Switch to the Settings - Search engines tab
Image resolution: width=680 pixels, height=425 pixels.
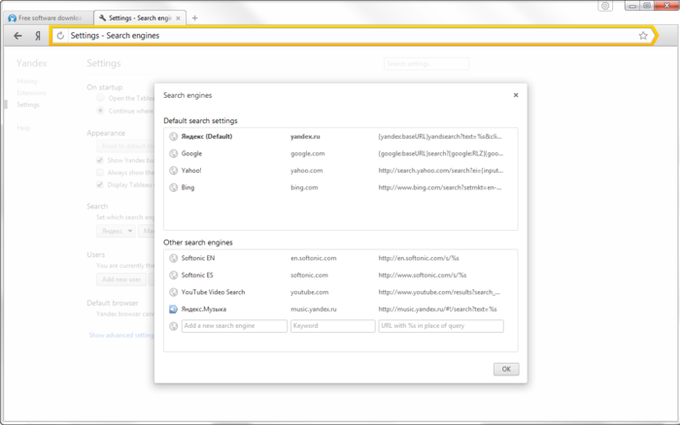point(140,18)
